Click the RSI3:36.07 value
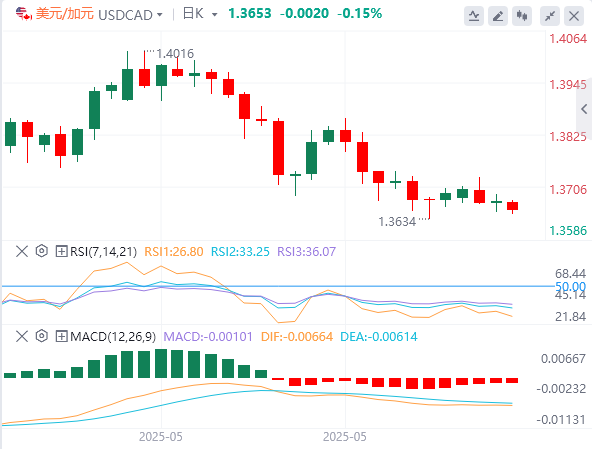The height and width of the screenshot is (449, 592). 307,252
